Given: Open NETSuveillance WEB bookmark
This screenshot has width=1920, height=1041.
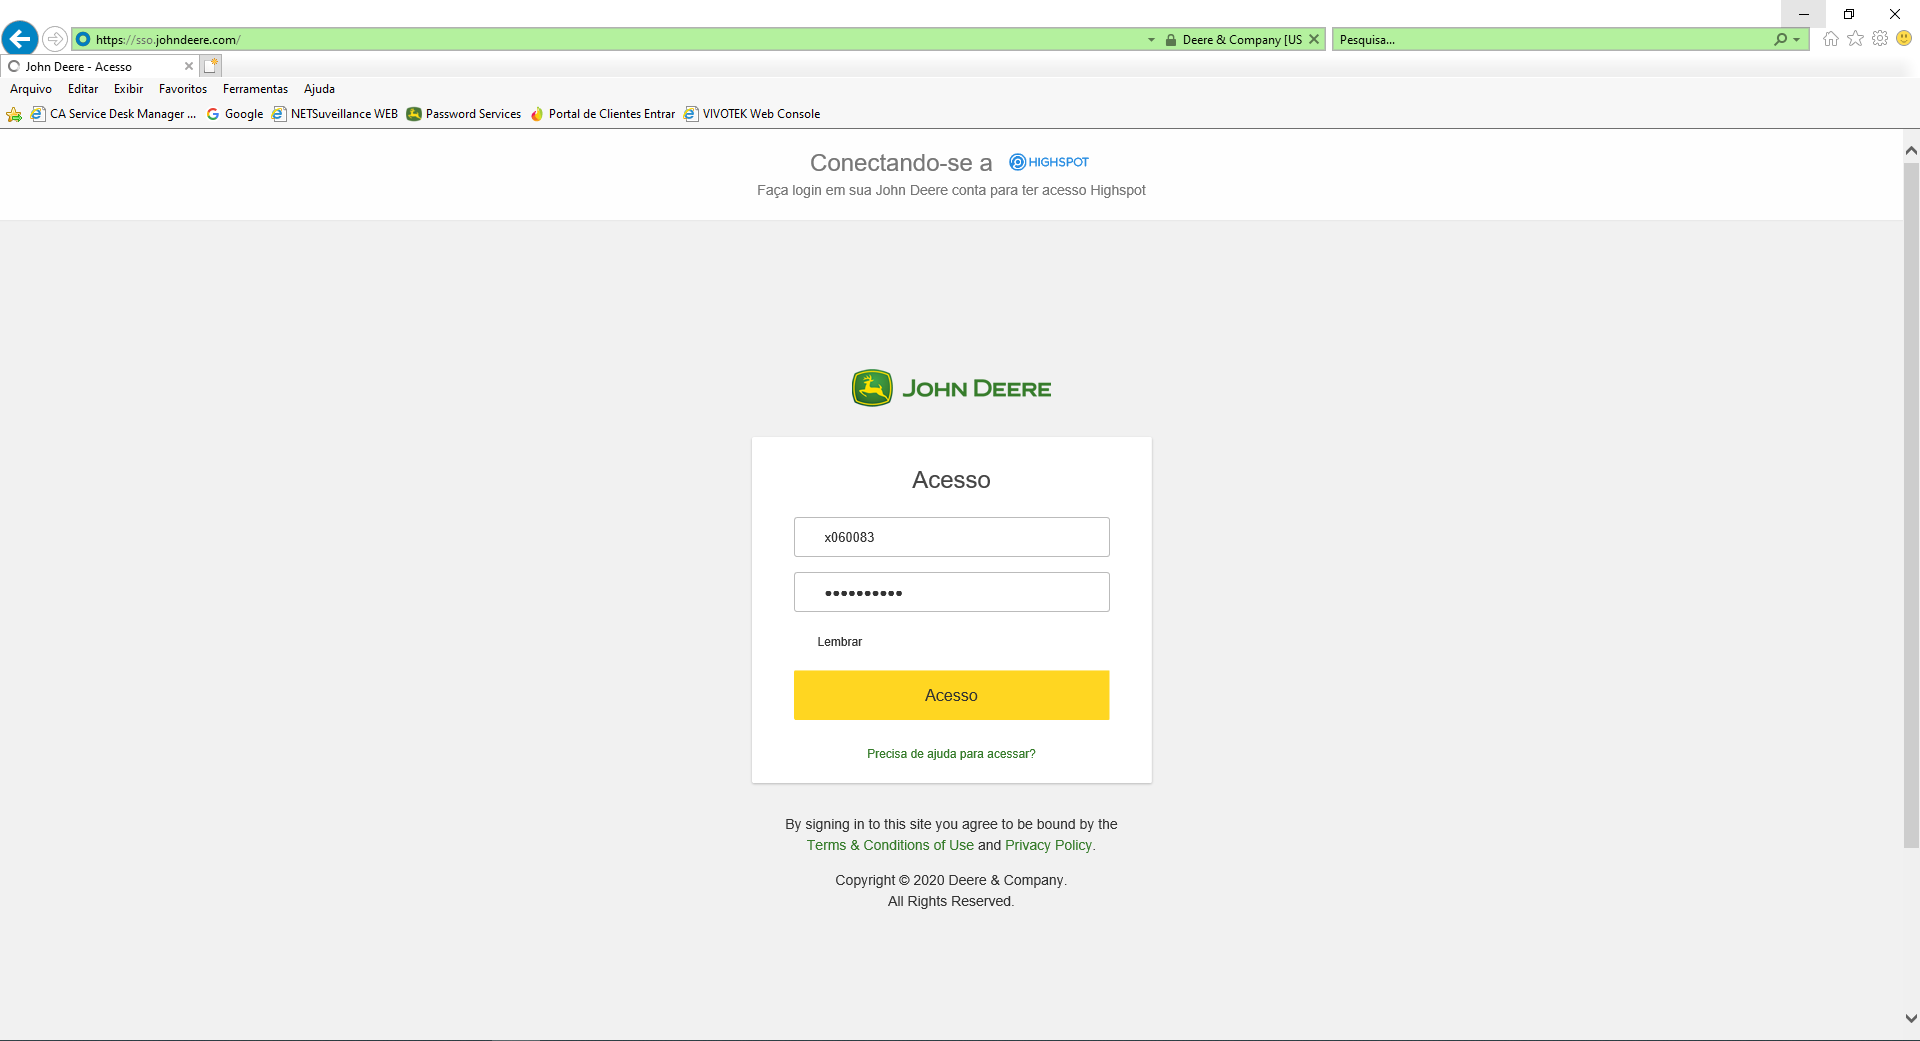Looking at the screenshot, I should (335, 114).
